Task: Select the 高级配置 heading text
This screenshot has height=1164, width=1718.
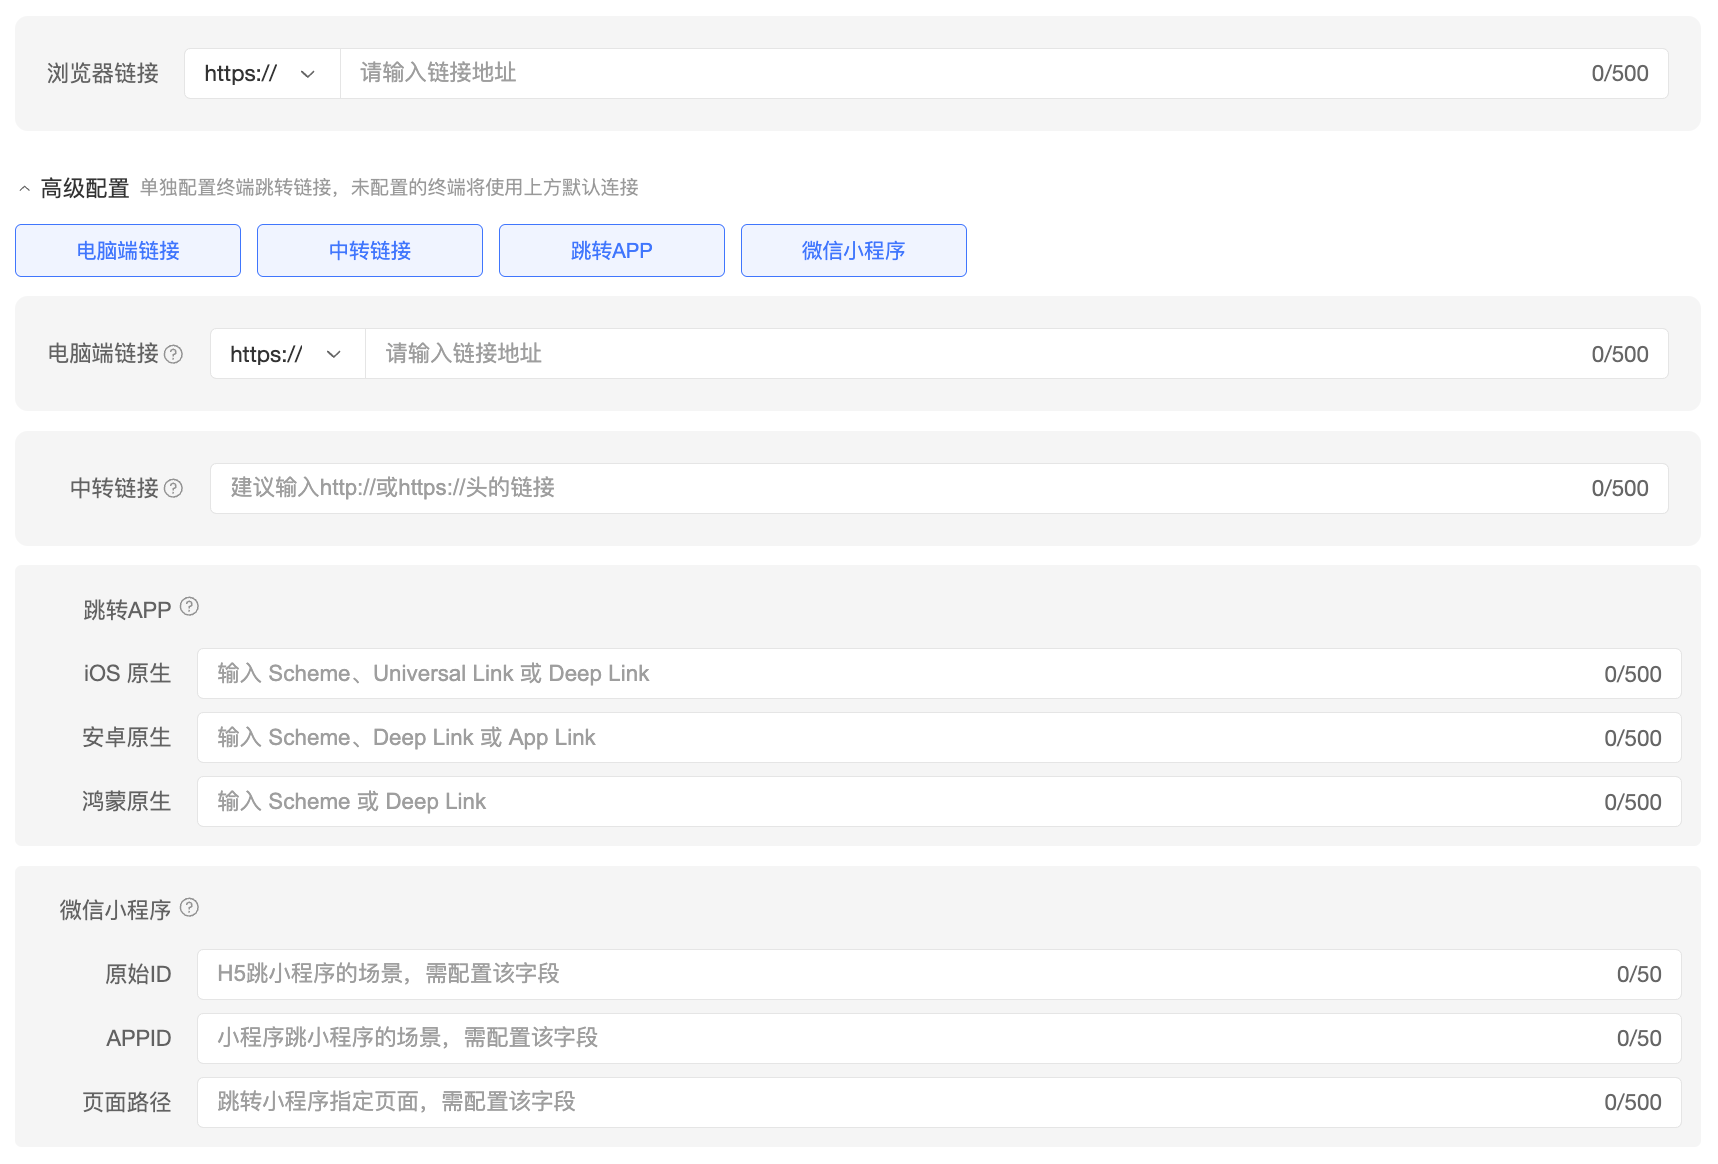Action: point(85,188)
